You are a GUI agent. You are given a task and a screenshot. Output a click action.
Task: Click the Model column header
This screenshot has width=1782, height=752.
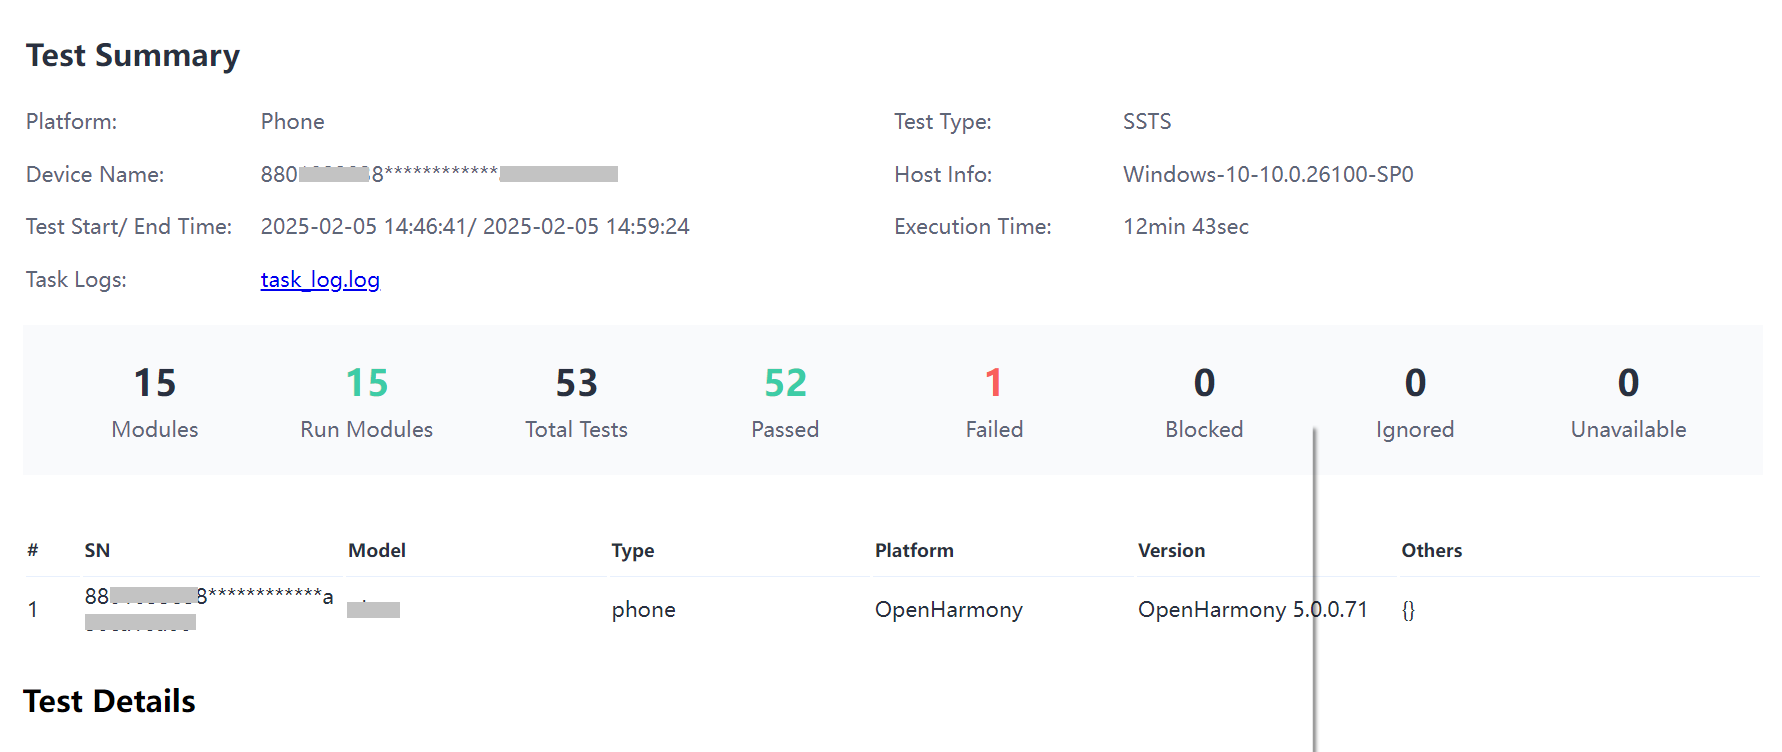click(377, 551)
